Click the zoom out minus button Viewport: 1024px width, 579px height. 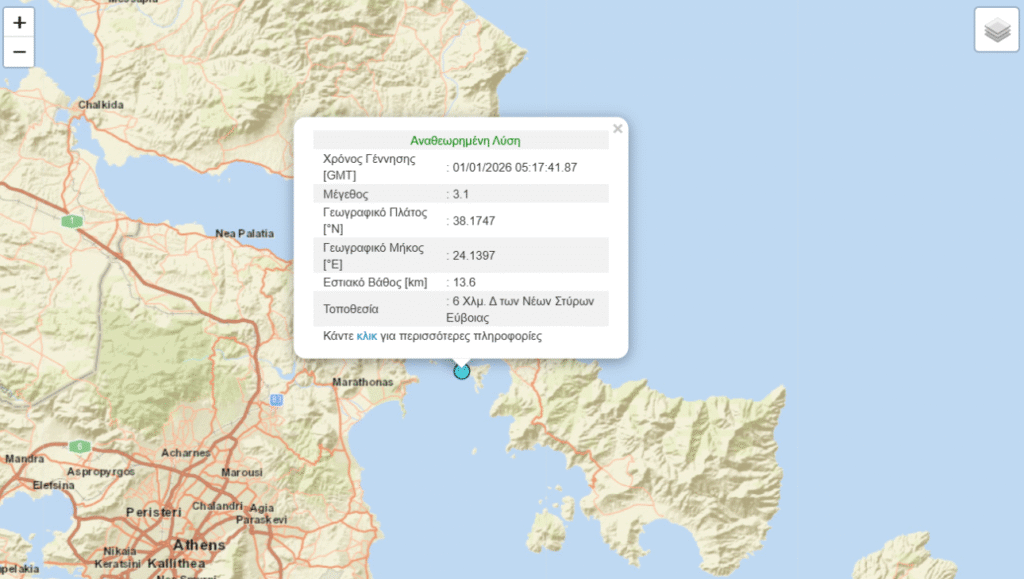pyautogui.click(x=19, y=52)
